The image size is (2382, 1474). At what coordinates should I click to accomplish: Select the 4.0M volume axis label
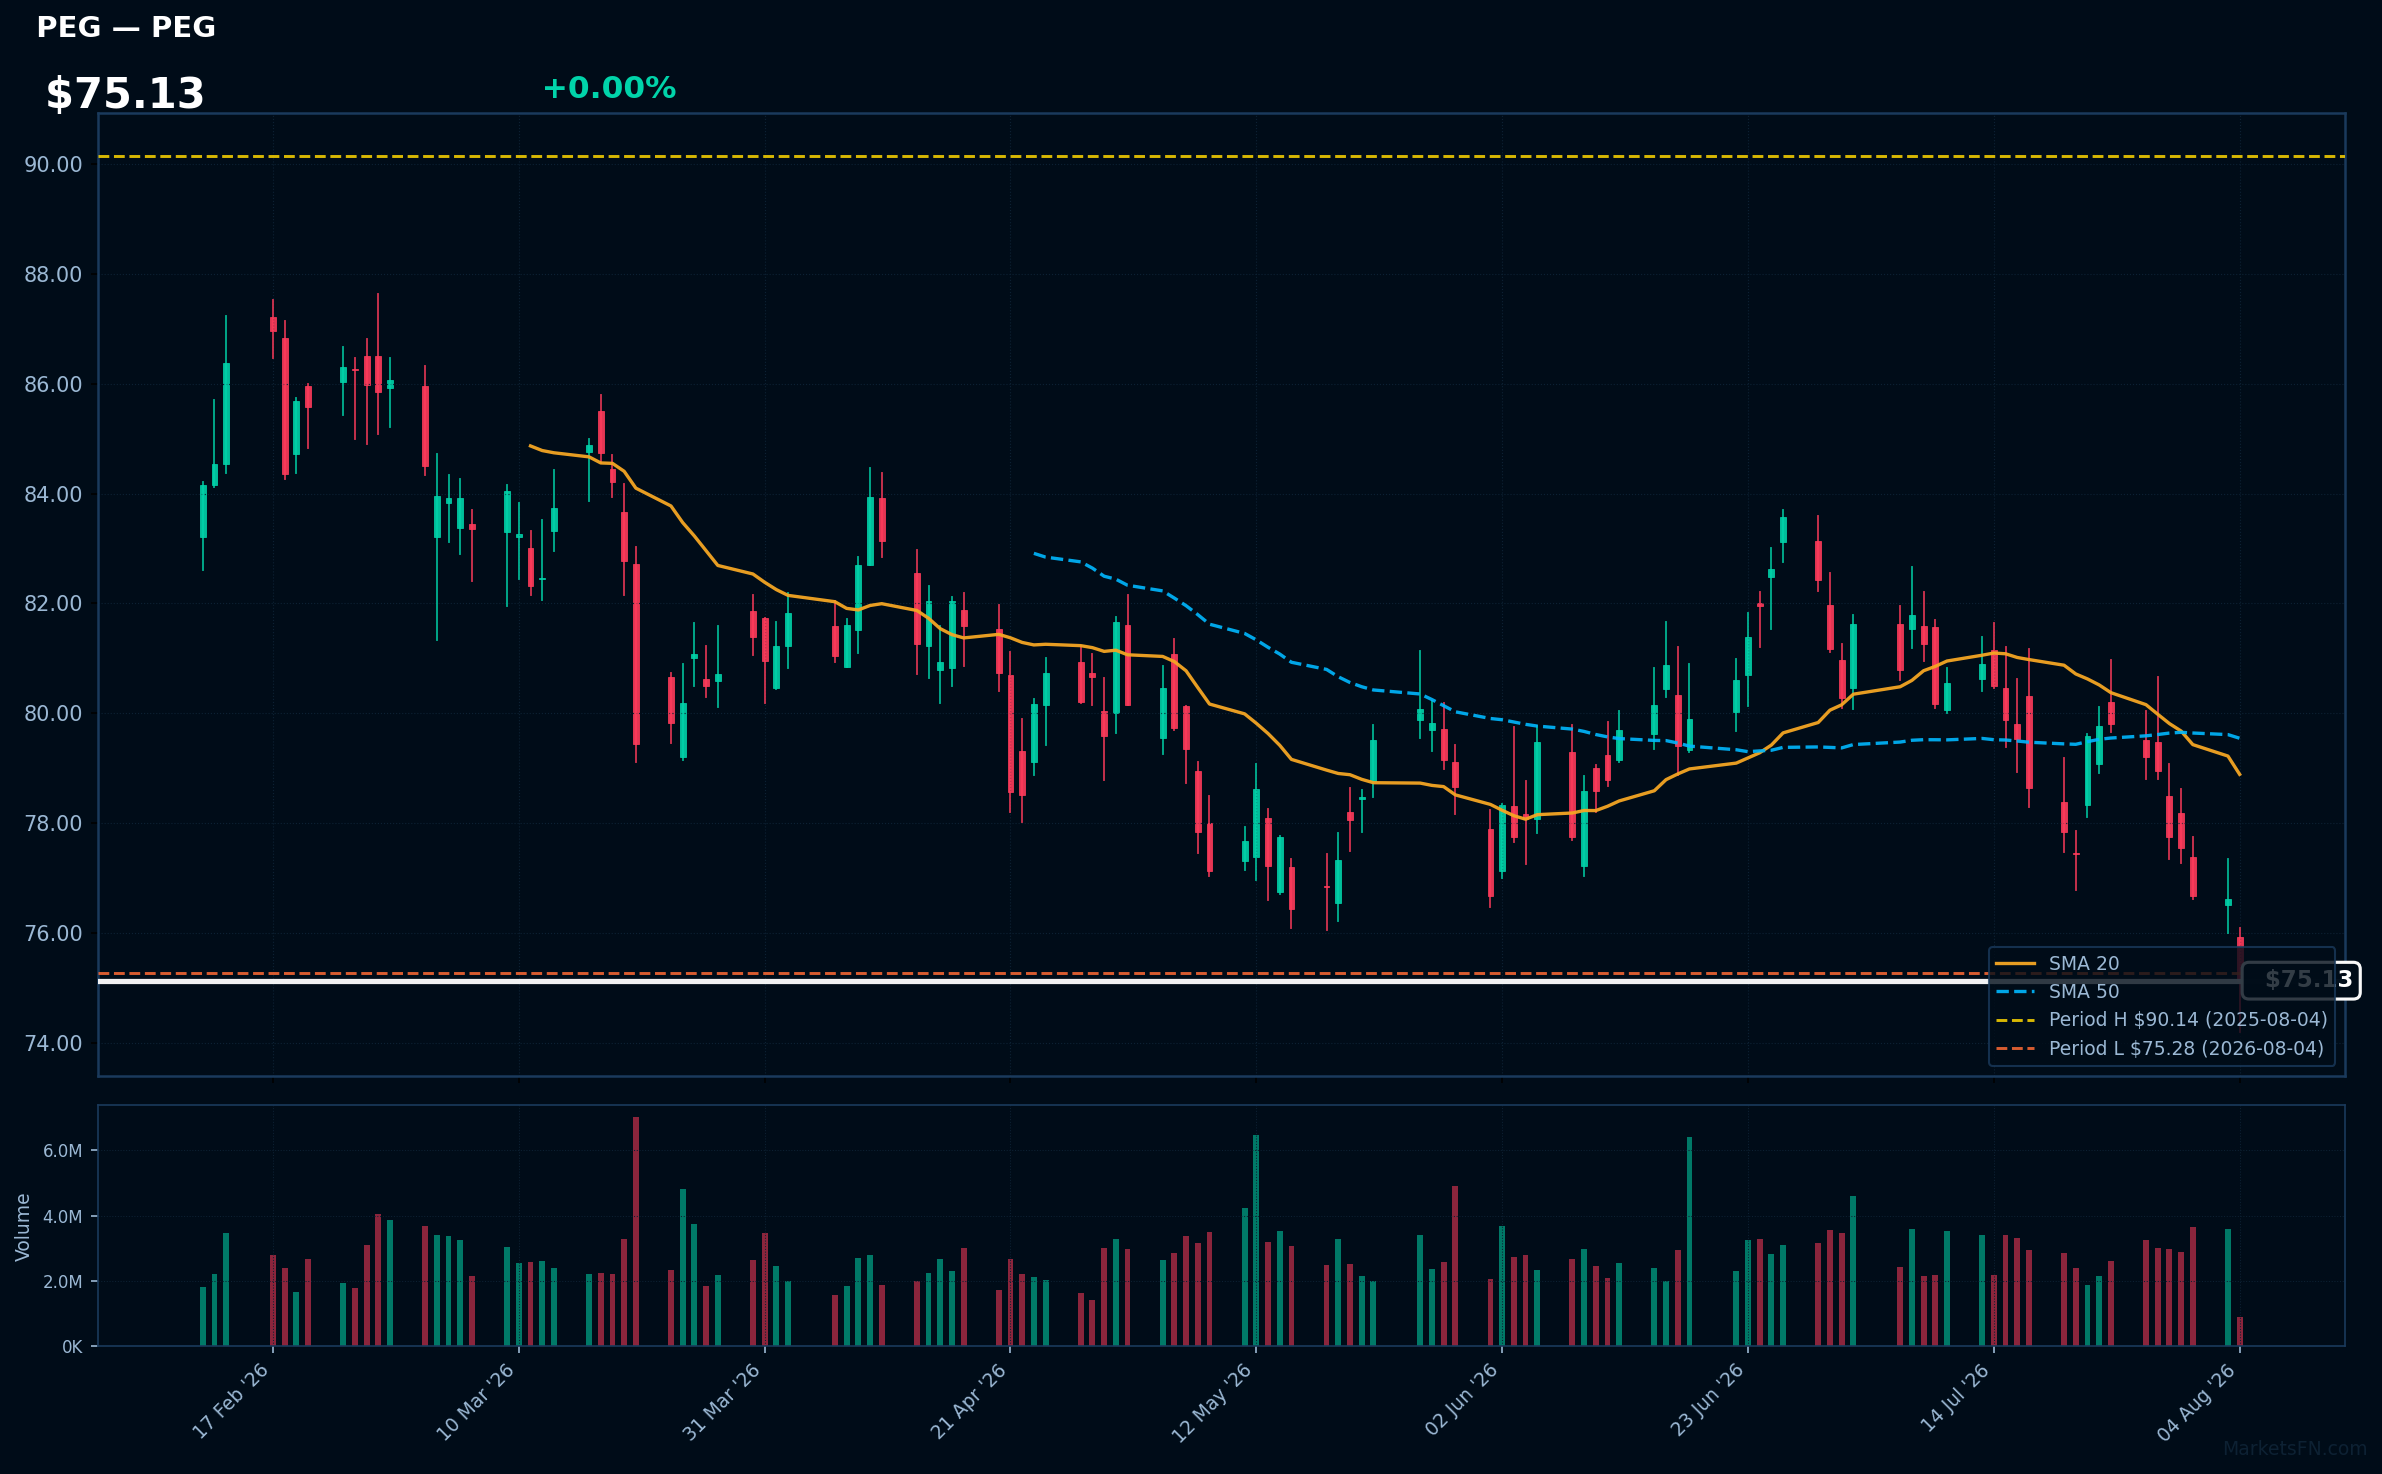coord(62,1217)
